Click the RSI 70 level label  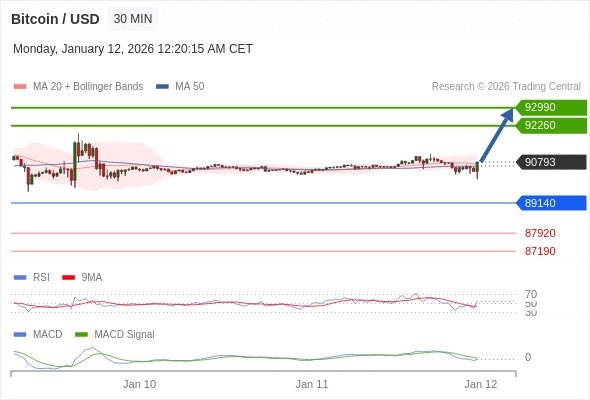pyautogui.click(x=531, y=294)
